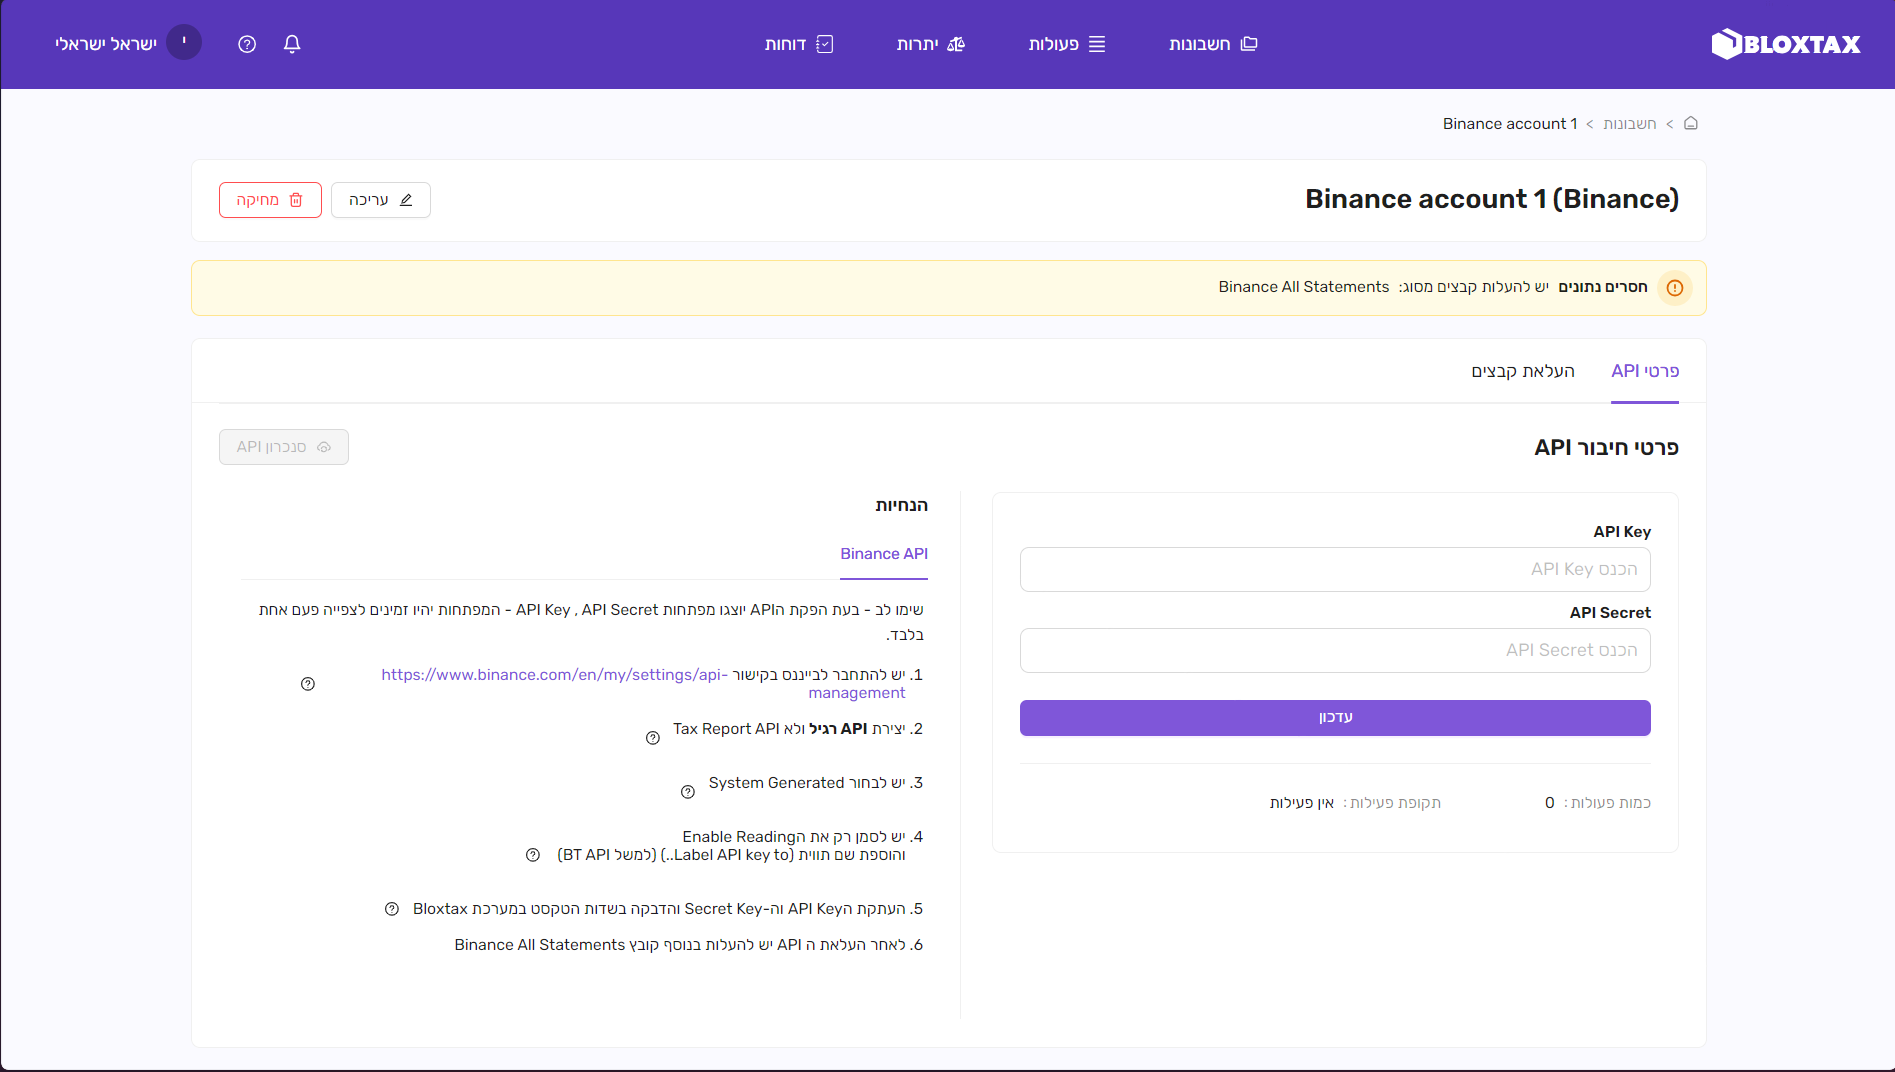Open the חשבונות accounts menu
This screenshot has width=1895, height=1072.
click(x=1213, y=44)
